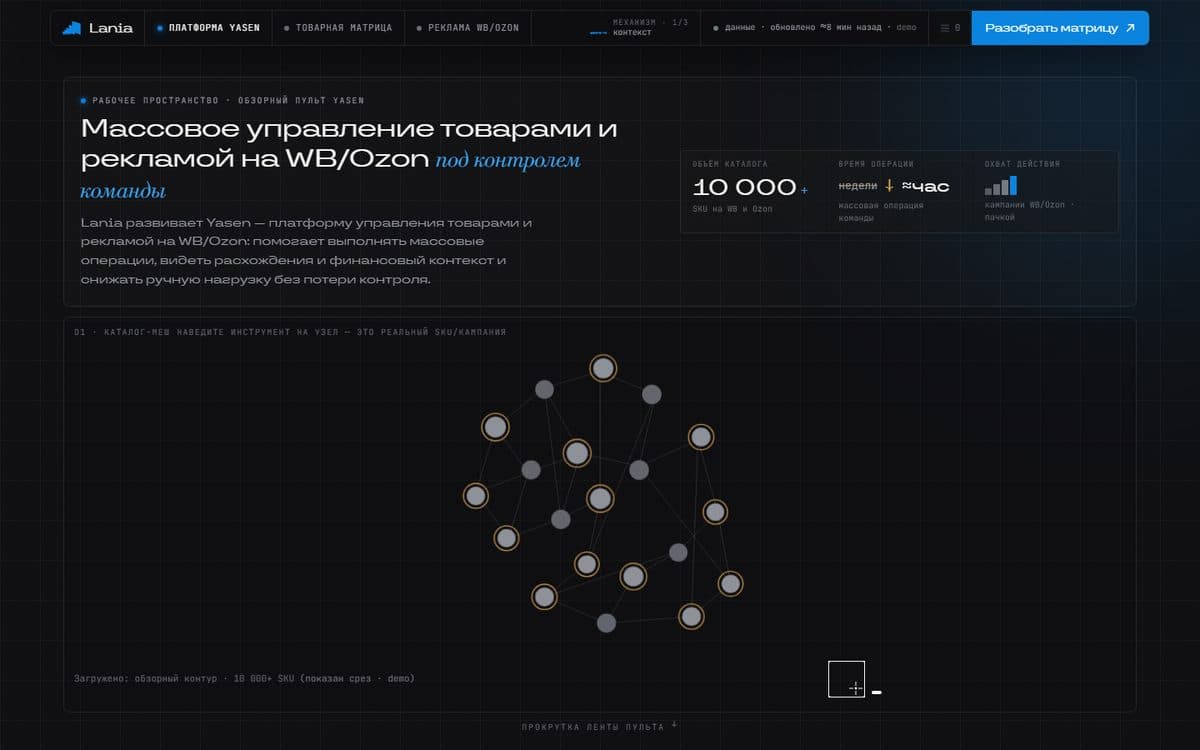1200x750 pixels.
Task: Click the signal bars icon in Охват действия
Action: [x=1000, y=186]
